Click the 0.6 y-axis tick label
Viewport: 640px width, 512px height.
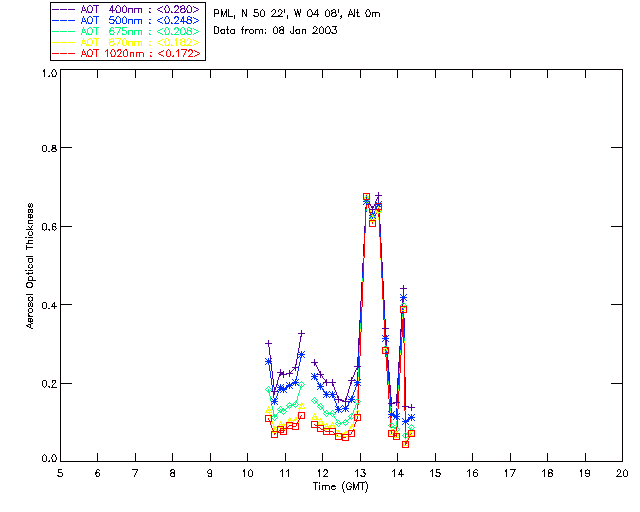click(49, 227)
